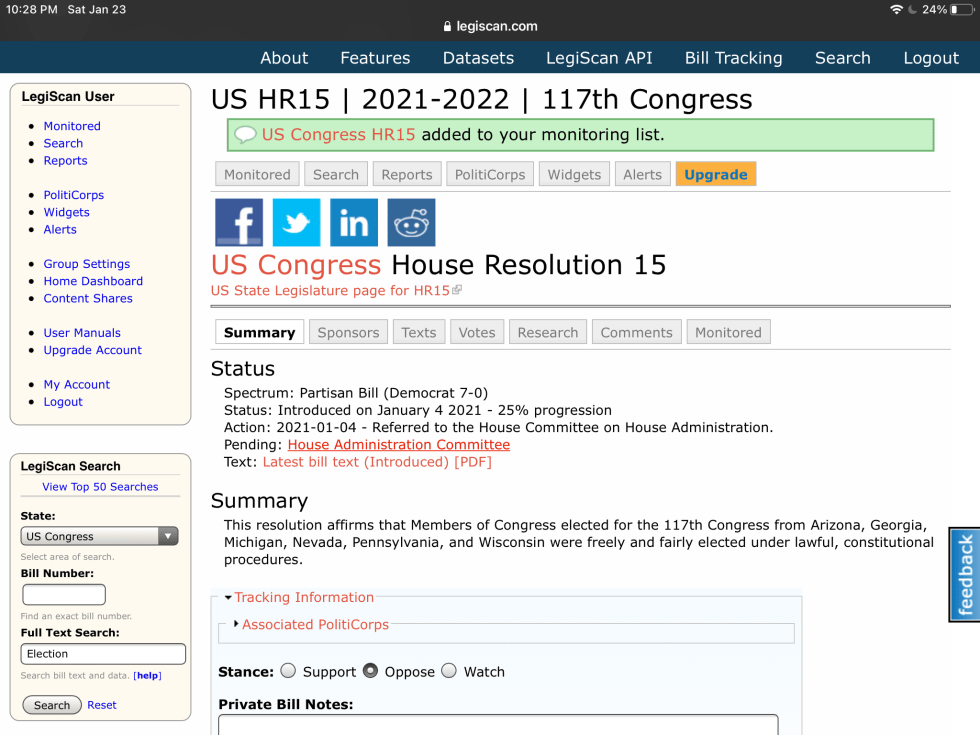Switch to the Research tab
Viewport: 980px width, 735px height.
(x=548, y=332)
